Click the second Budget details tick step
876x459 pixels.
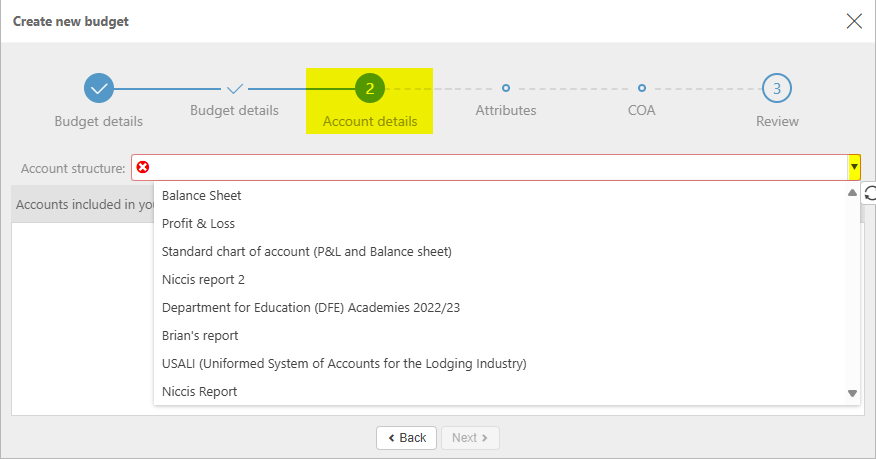pos(235,89)
